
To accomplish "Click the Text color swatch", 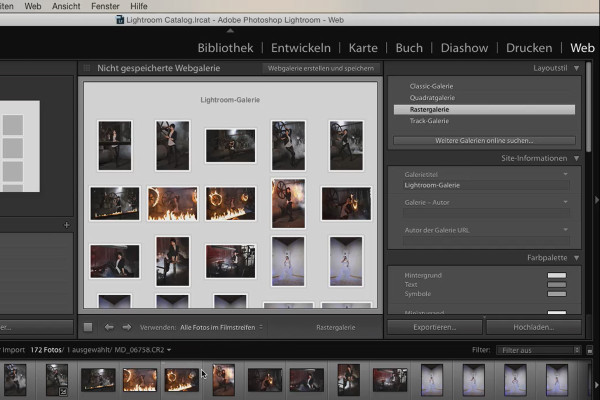I will (x=557, y=284).
